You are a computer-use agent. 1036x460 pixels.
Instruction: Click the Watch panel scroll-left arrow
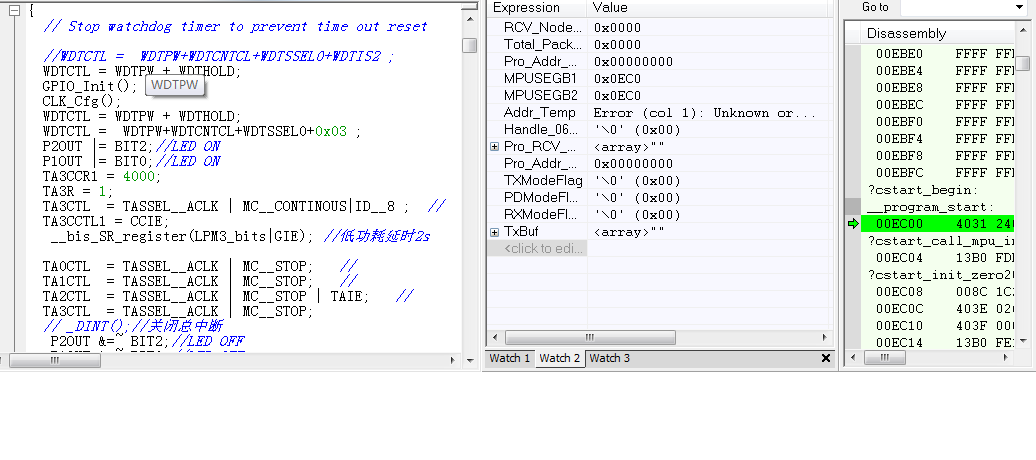(x=496, y=337)
